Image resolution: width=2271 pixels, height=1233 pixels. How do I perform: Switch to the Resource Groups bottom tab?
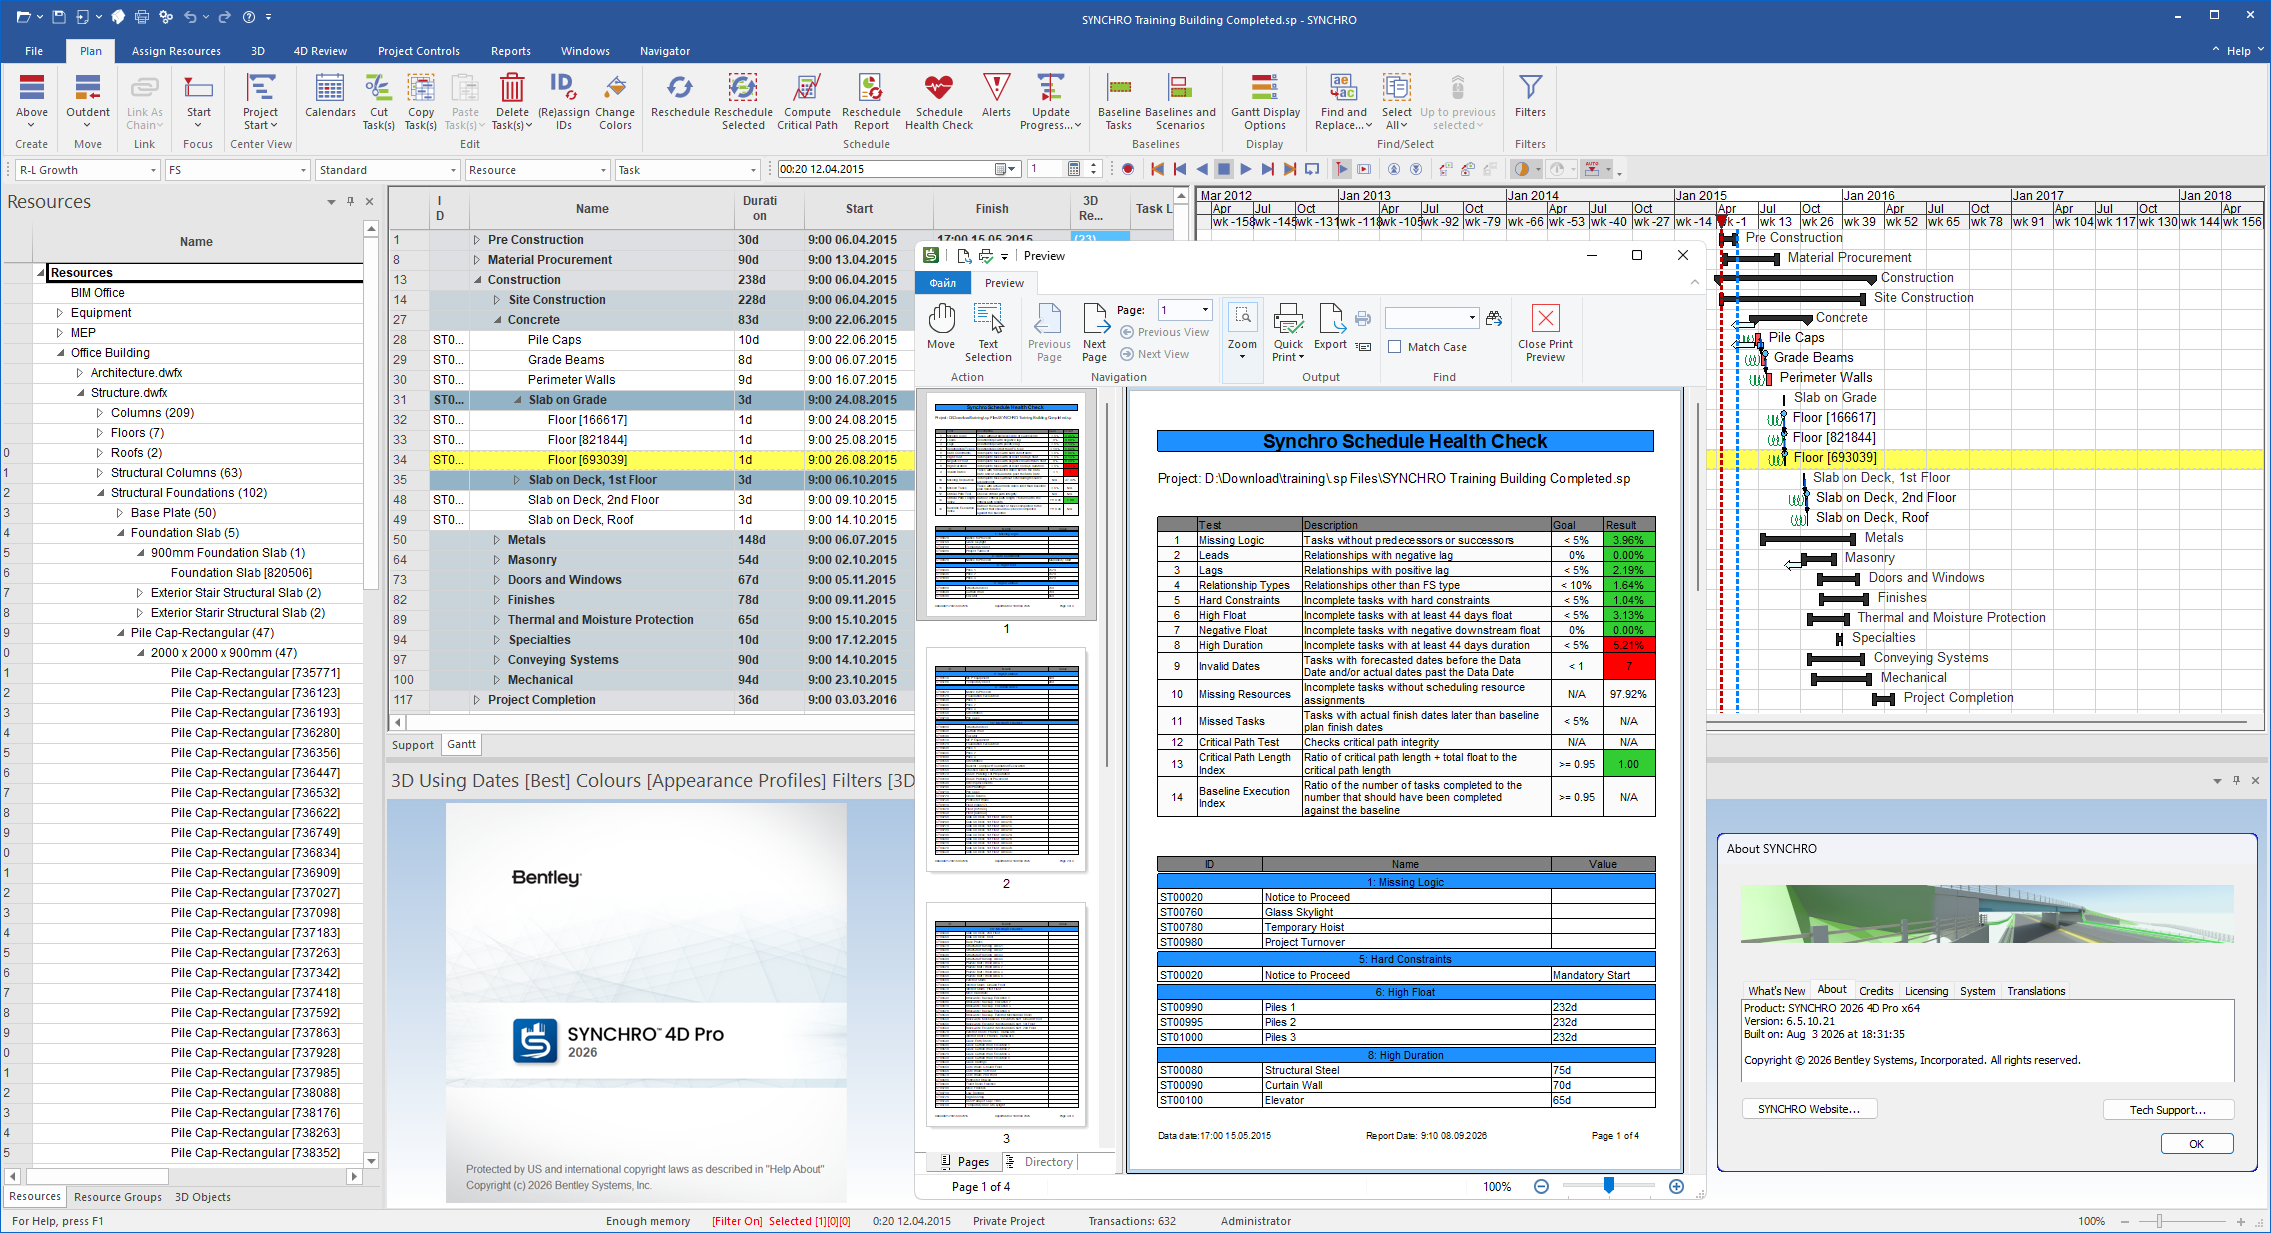click(x=118, y=1197)
